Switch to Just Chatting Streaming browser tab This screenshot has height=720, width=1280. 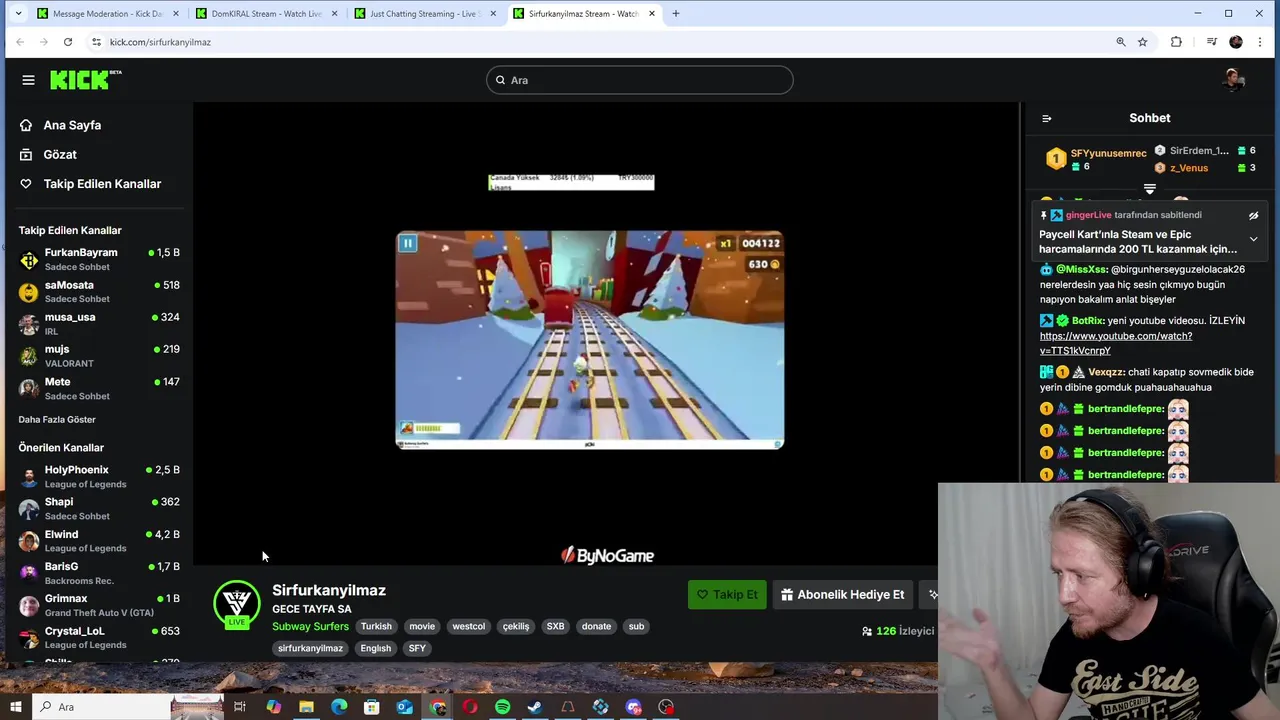(425, 14)
